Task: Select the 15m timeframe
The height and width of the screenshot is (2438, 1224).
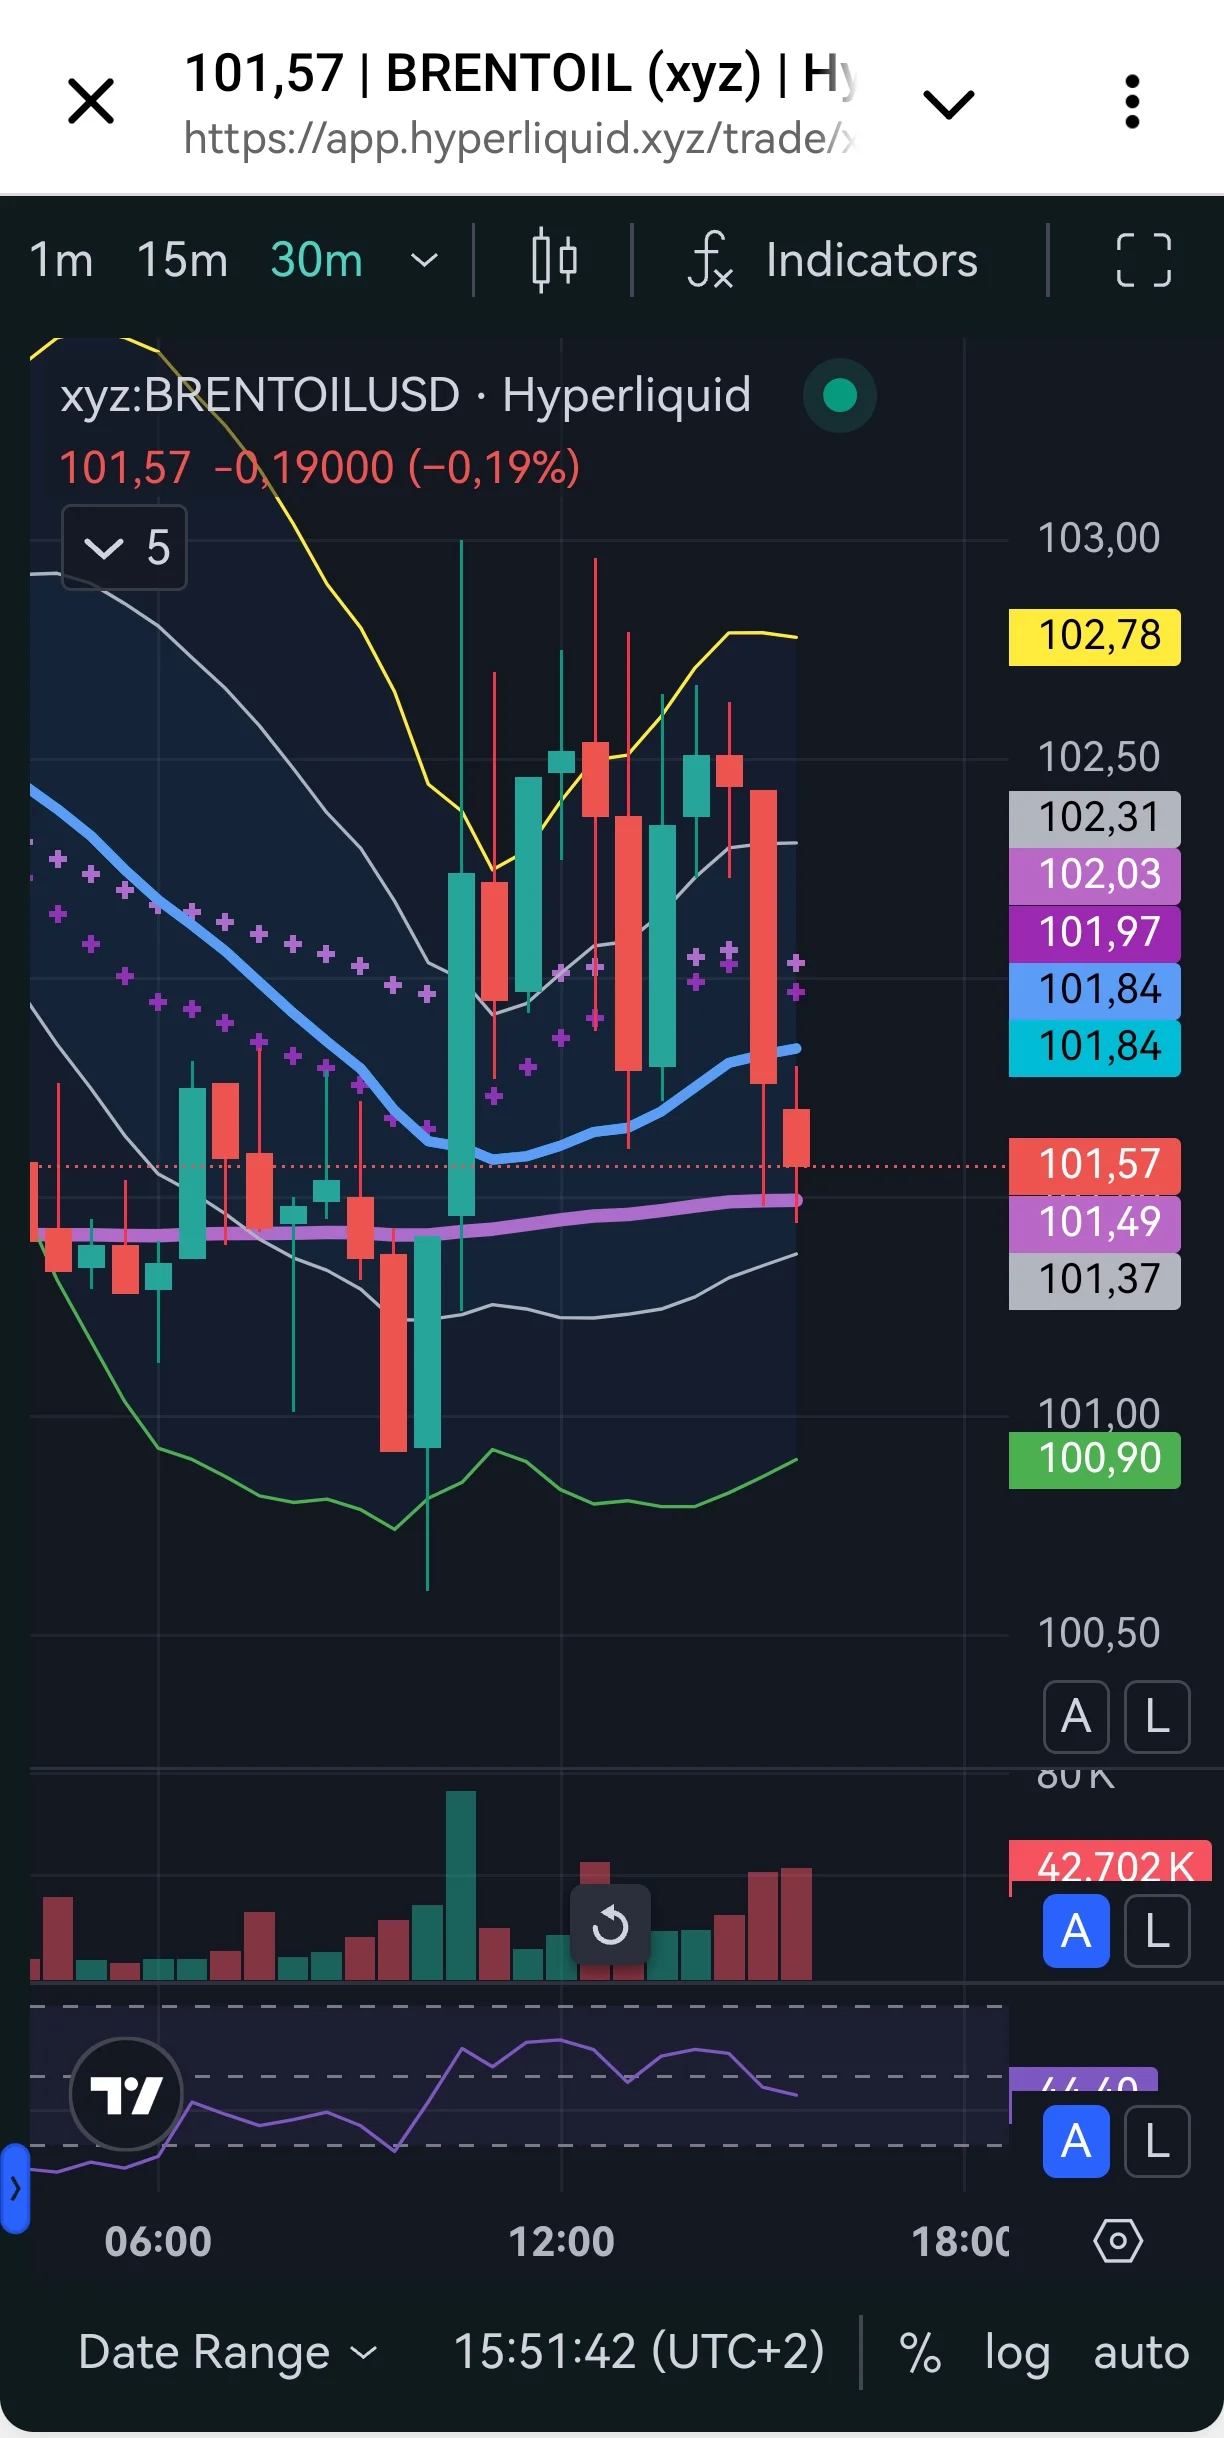Action: click(182, 260)
